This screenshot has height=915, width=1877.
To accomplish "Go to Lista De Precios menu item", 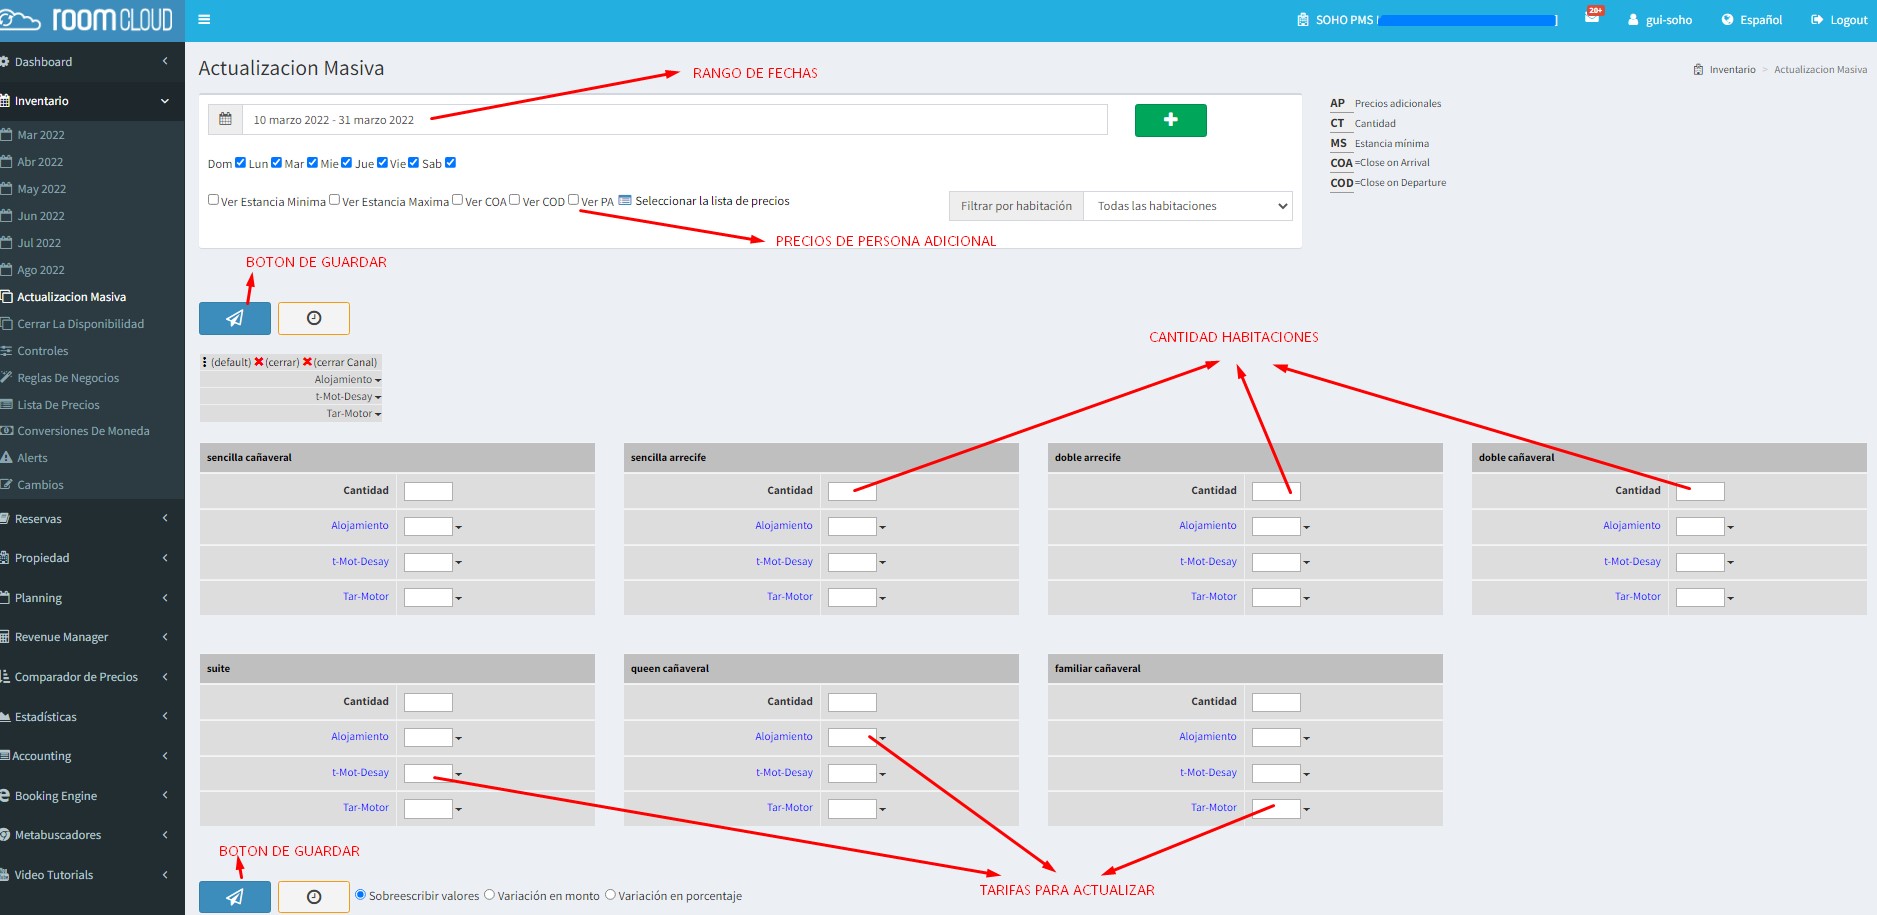I will pos(58,405).
